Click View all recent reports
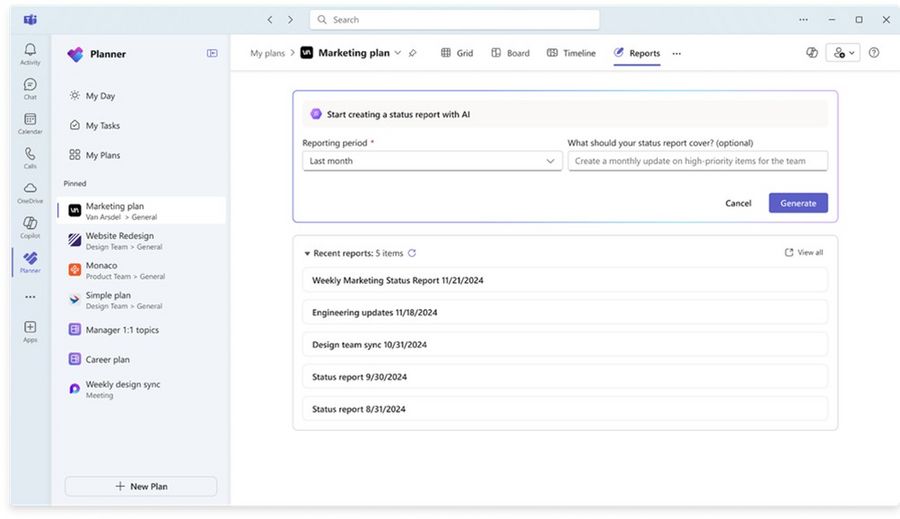 pyautogui.click(x=804, y=253)
